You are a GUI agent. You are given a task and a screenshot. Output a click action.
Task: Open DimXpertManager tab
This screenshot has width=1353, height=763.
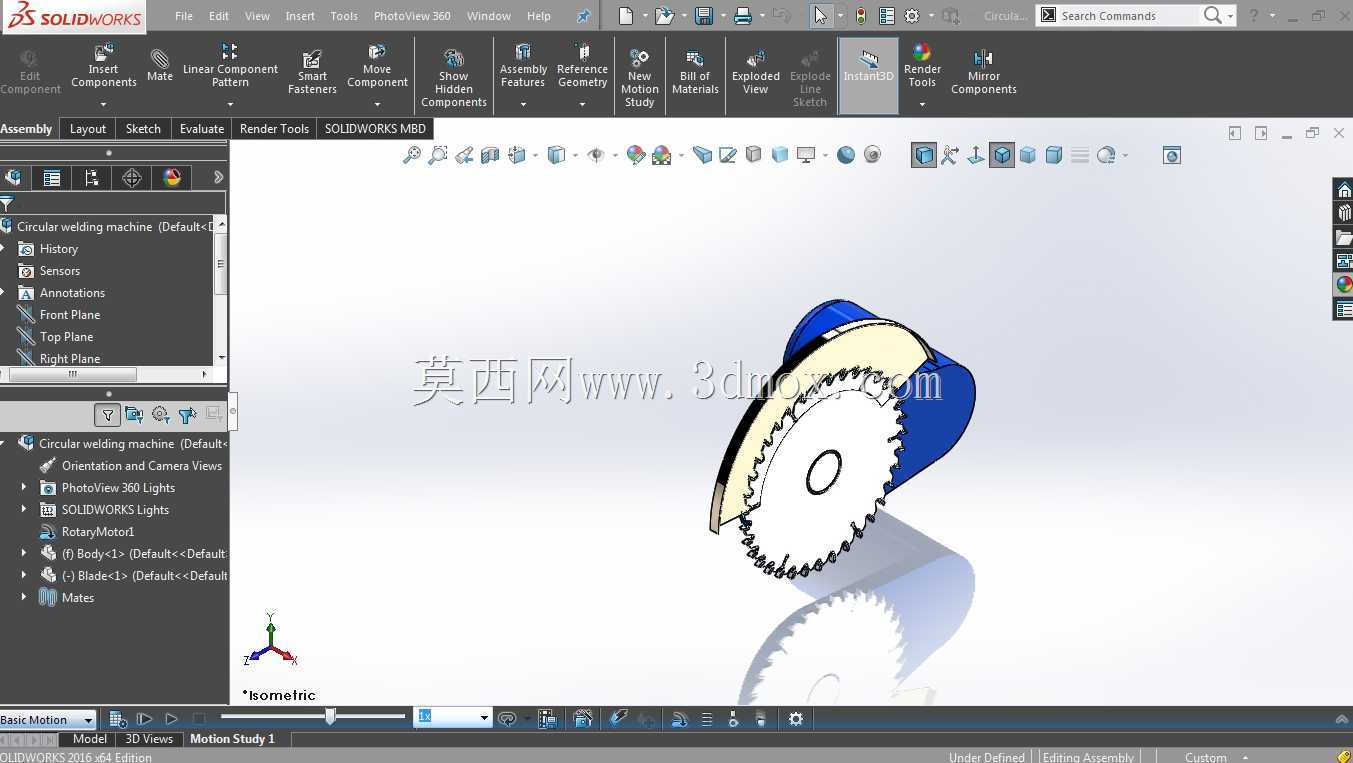(x=132, y=177)
